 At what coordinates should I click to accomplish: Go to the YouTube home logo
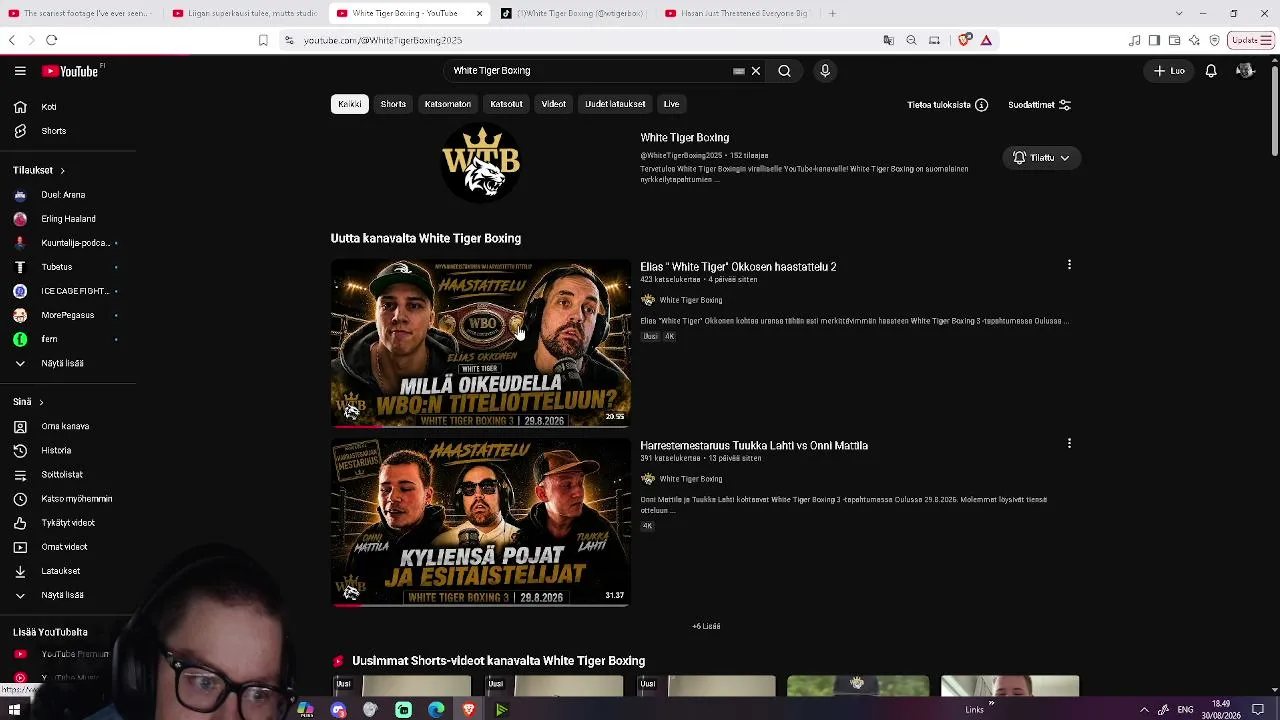coord(70,71)
